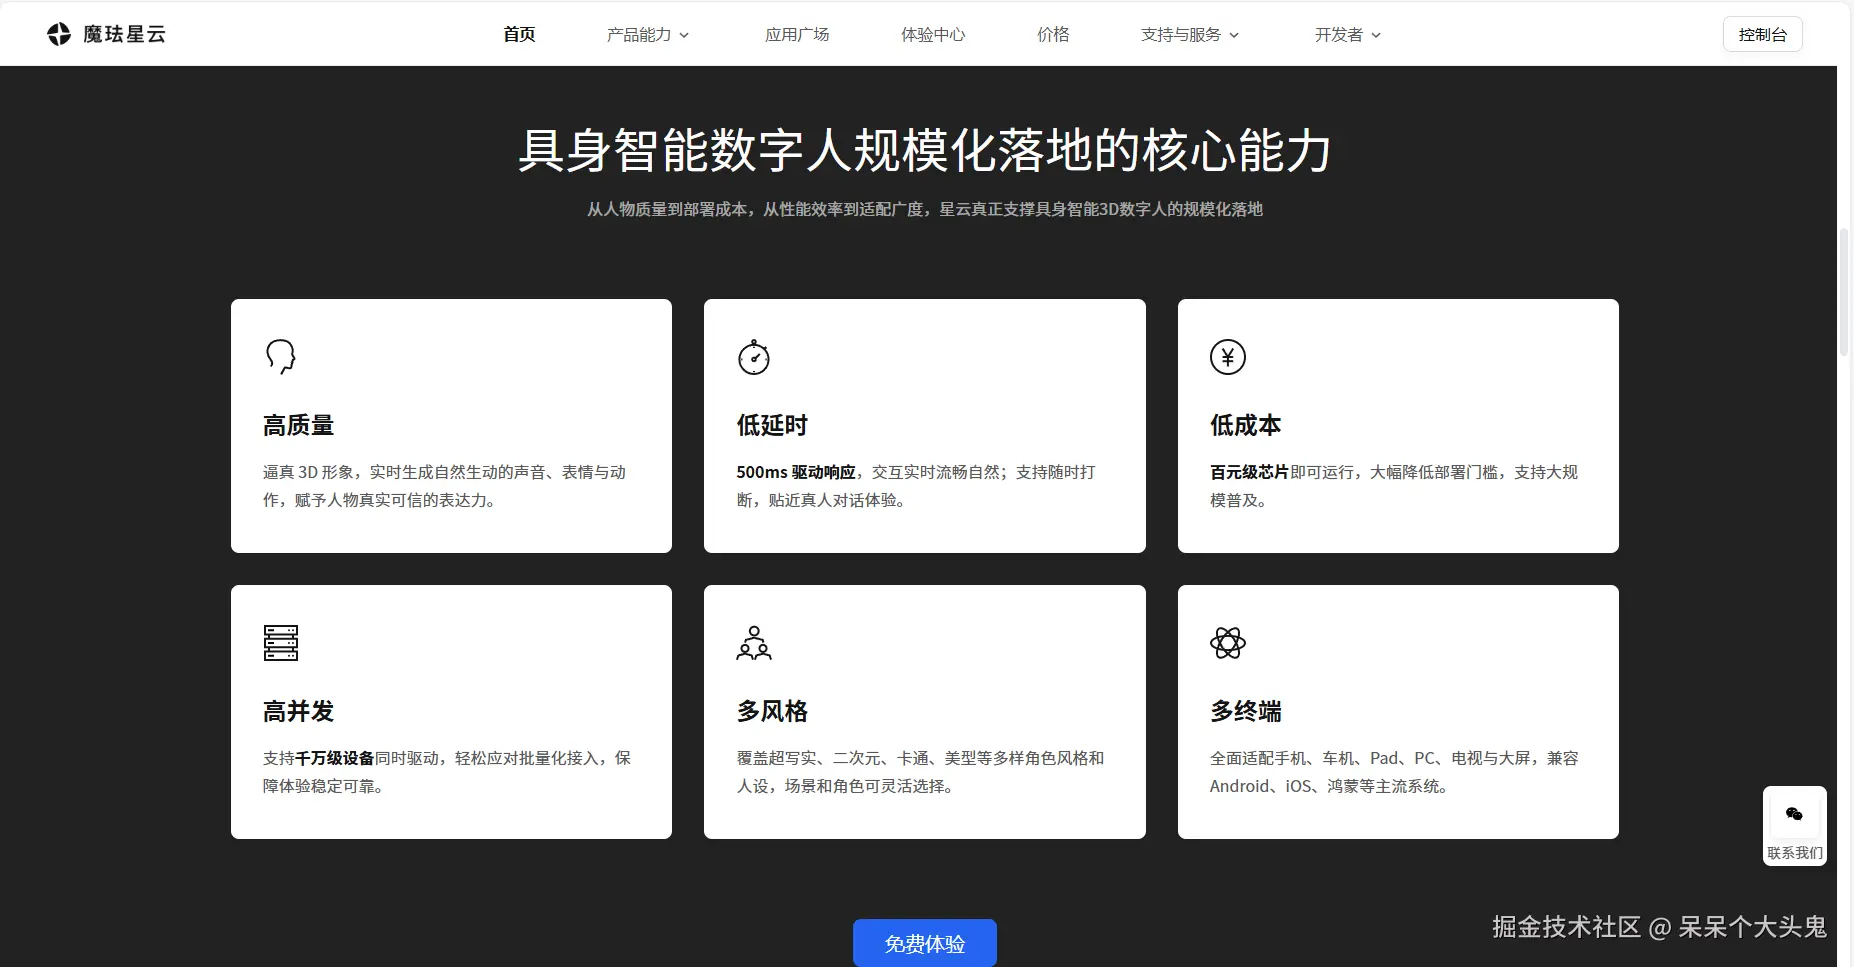Image resolution: width=1854 pixels, height=967 pixels.
Task: Select the speedometer icon on the 低延时 card
Action: tap(754, 357)
